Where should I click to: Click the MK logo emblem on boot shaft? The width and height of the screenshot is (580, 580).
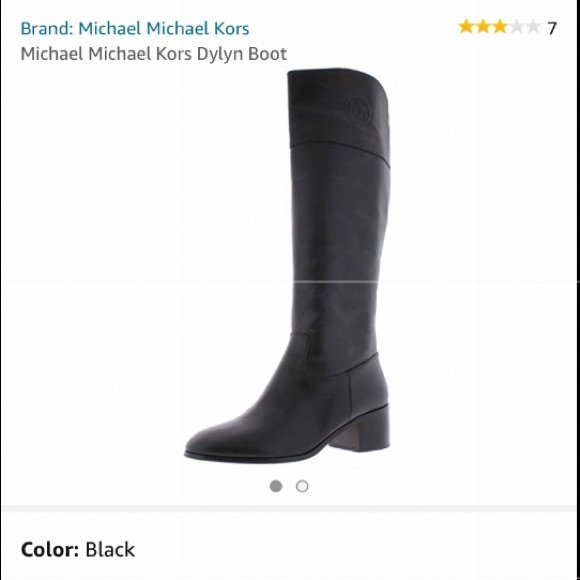click(358, 109)
